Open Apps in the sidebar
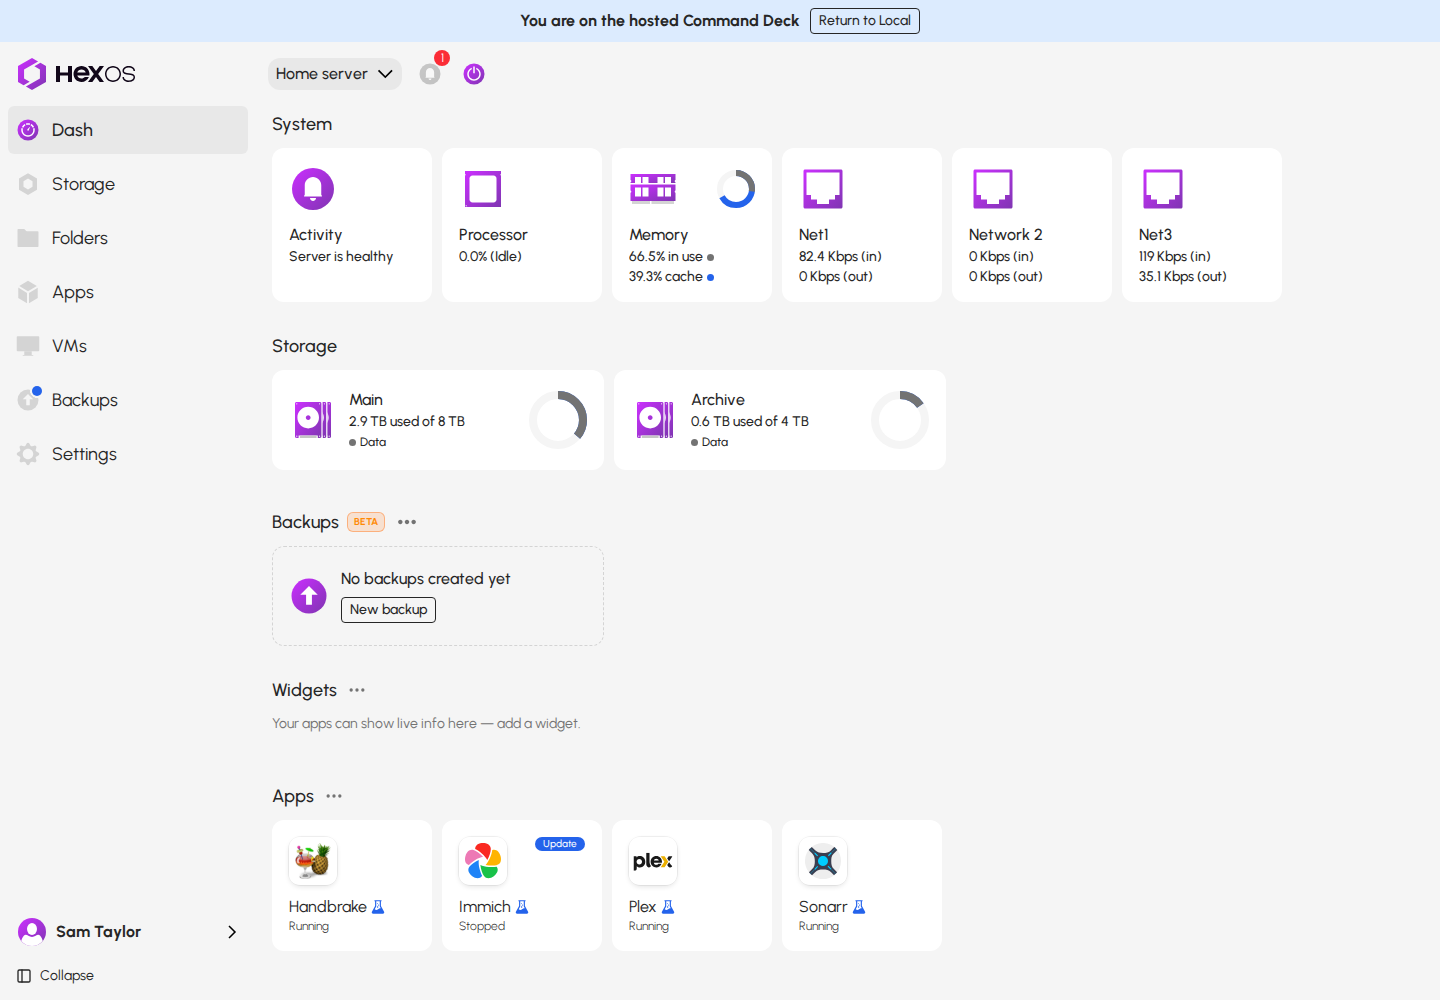The height and width of the screenshot is (1000, 1440). pos(128,292)
